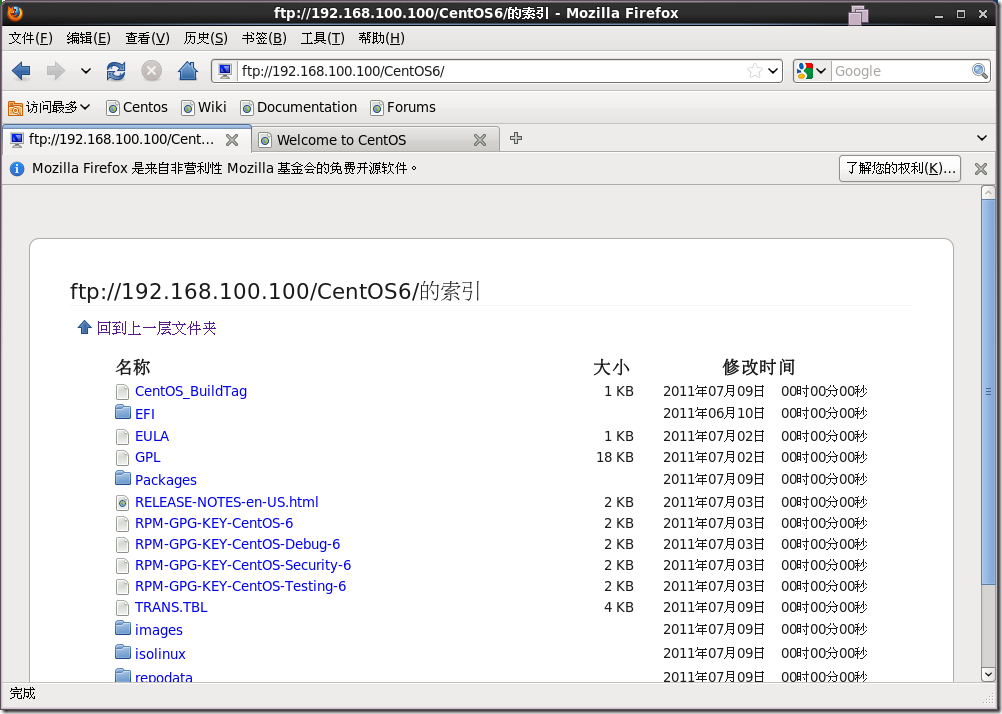Viewport: 1002px width, 714px height.
Task: Open RELEASE-NOTES-en-US.html link
Action: point(226,502)
